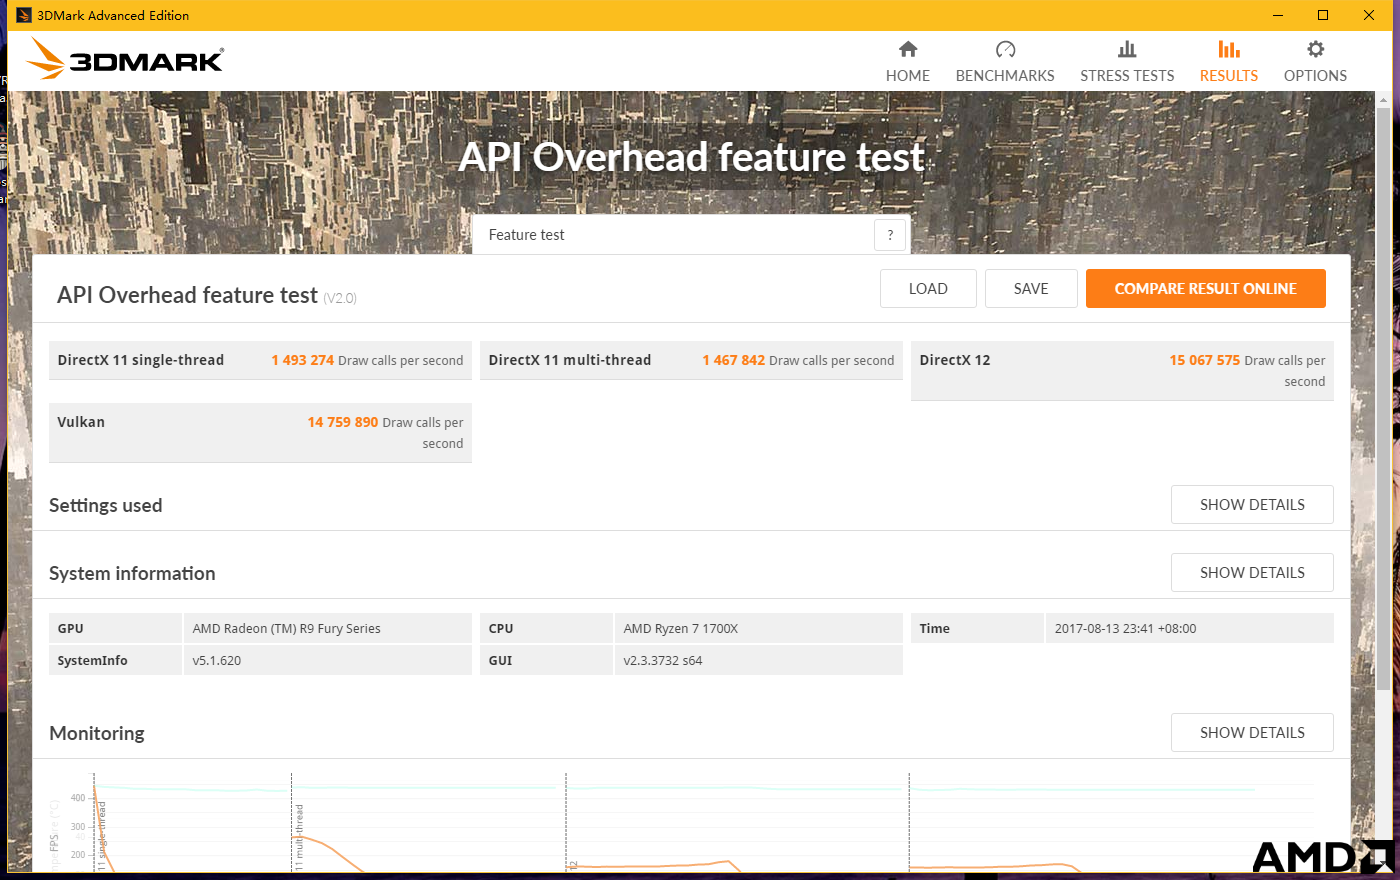Open the Feature test help question mark

pos(890,235)
